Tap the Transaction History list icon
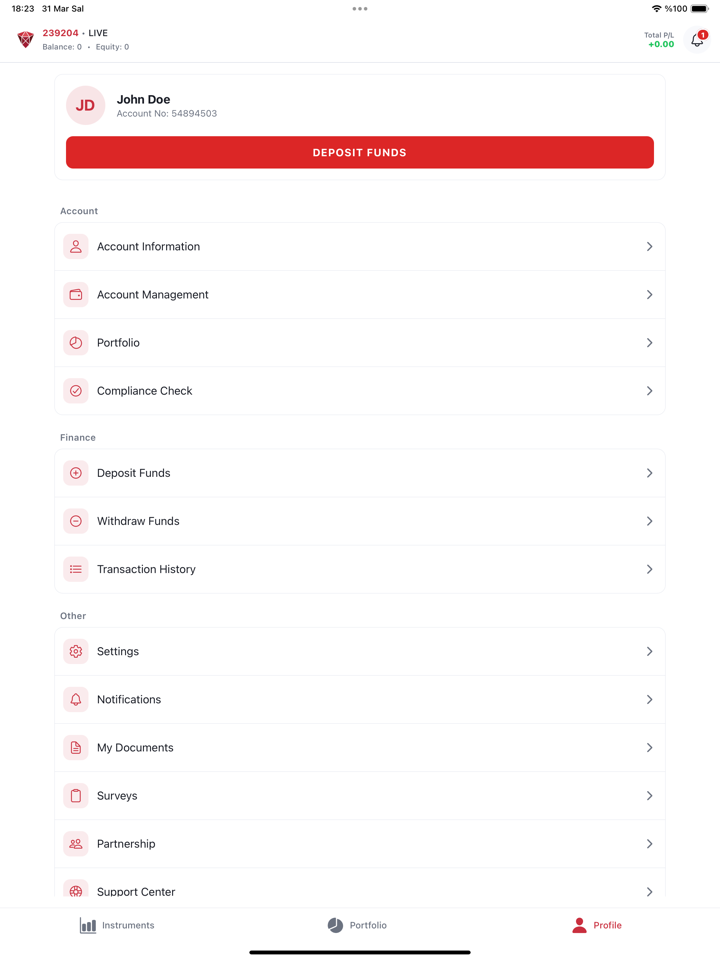This screenshot has height=960, width=720. pos(76,569)
